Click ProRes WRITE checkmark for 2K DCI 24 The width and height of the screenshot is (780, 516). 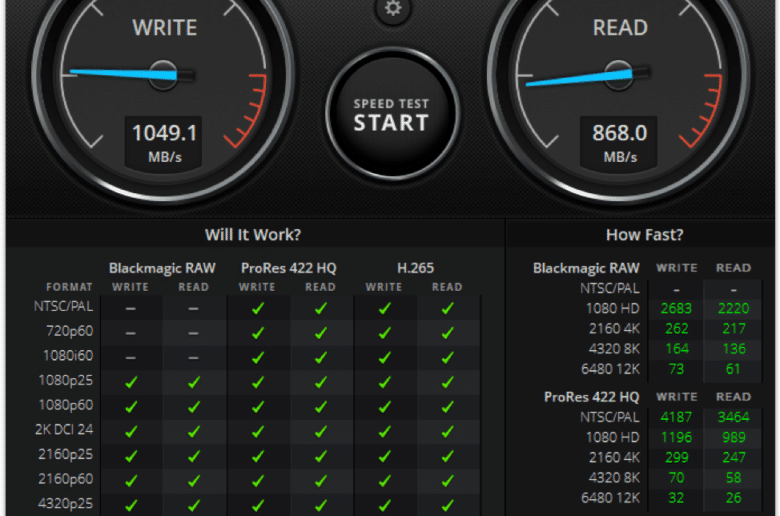click(x=258, y=431)
